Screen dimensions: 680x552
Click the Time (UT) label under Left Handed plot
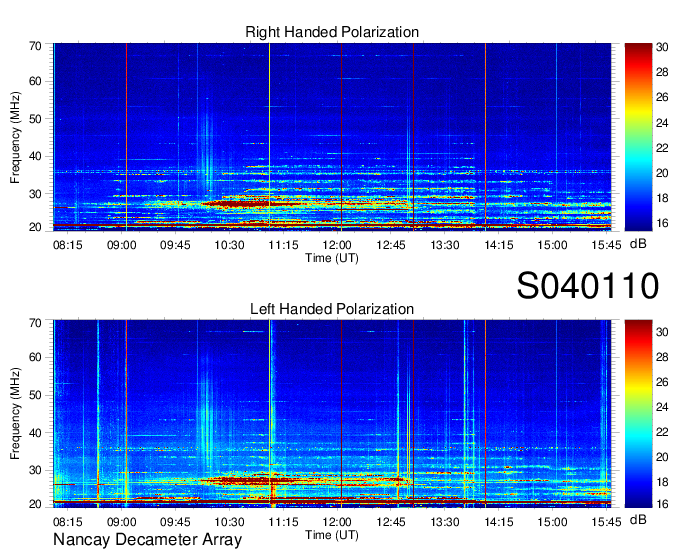tap(332, 535)
